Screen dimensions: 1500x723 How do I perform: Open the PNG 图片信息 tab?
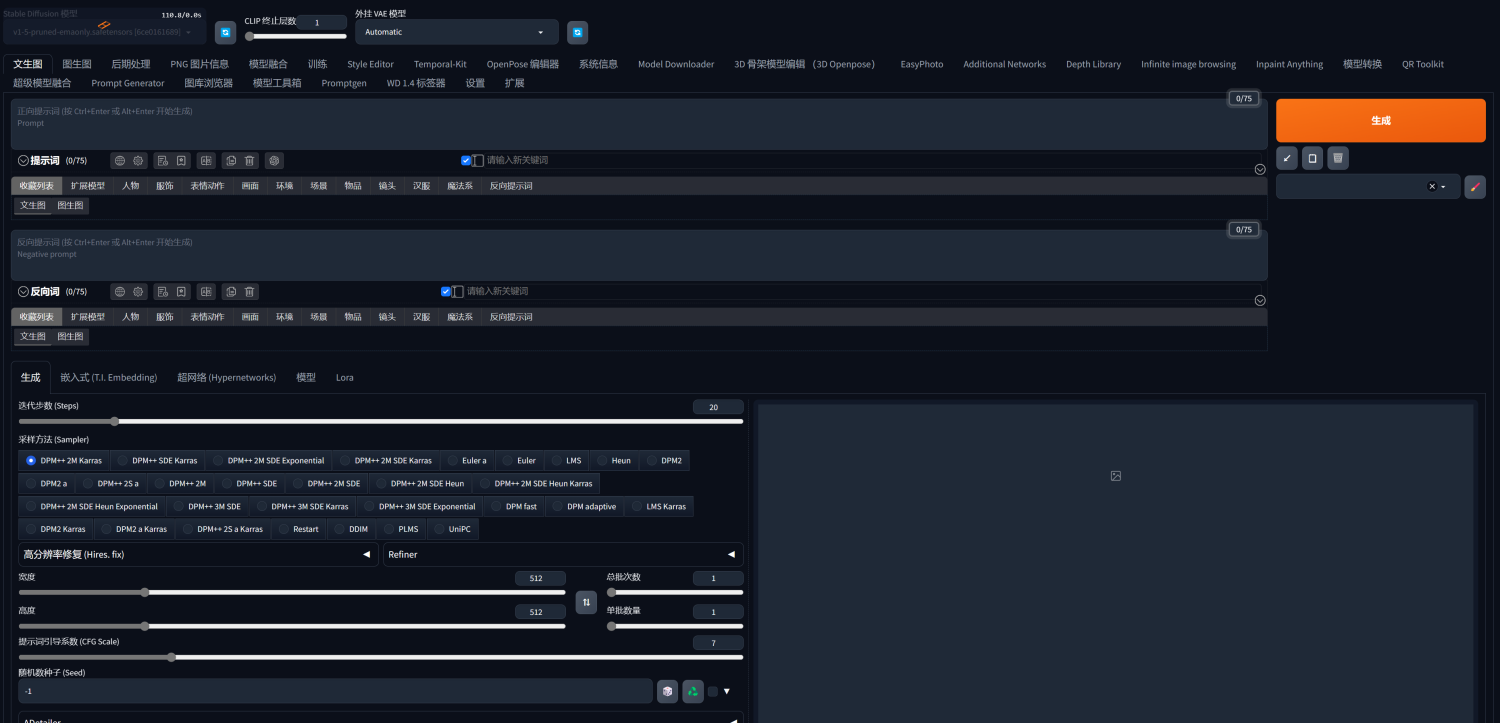(x=199, y=64)
